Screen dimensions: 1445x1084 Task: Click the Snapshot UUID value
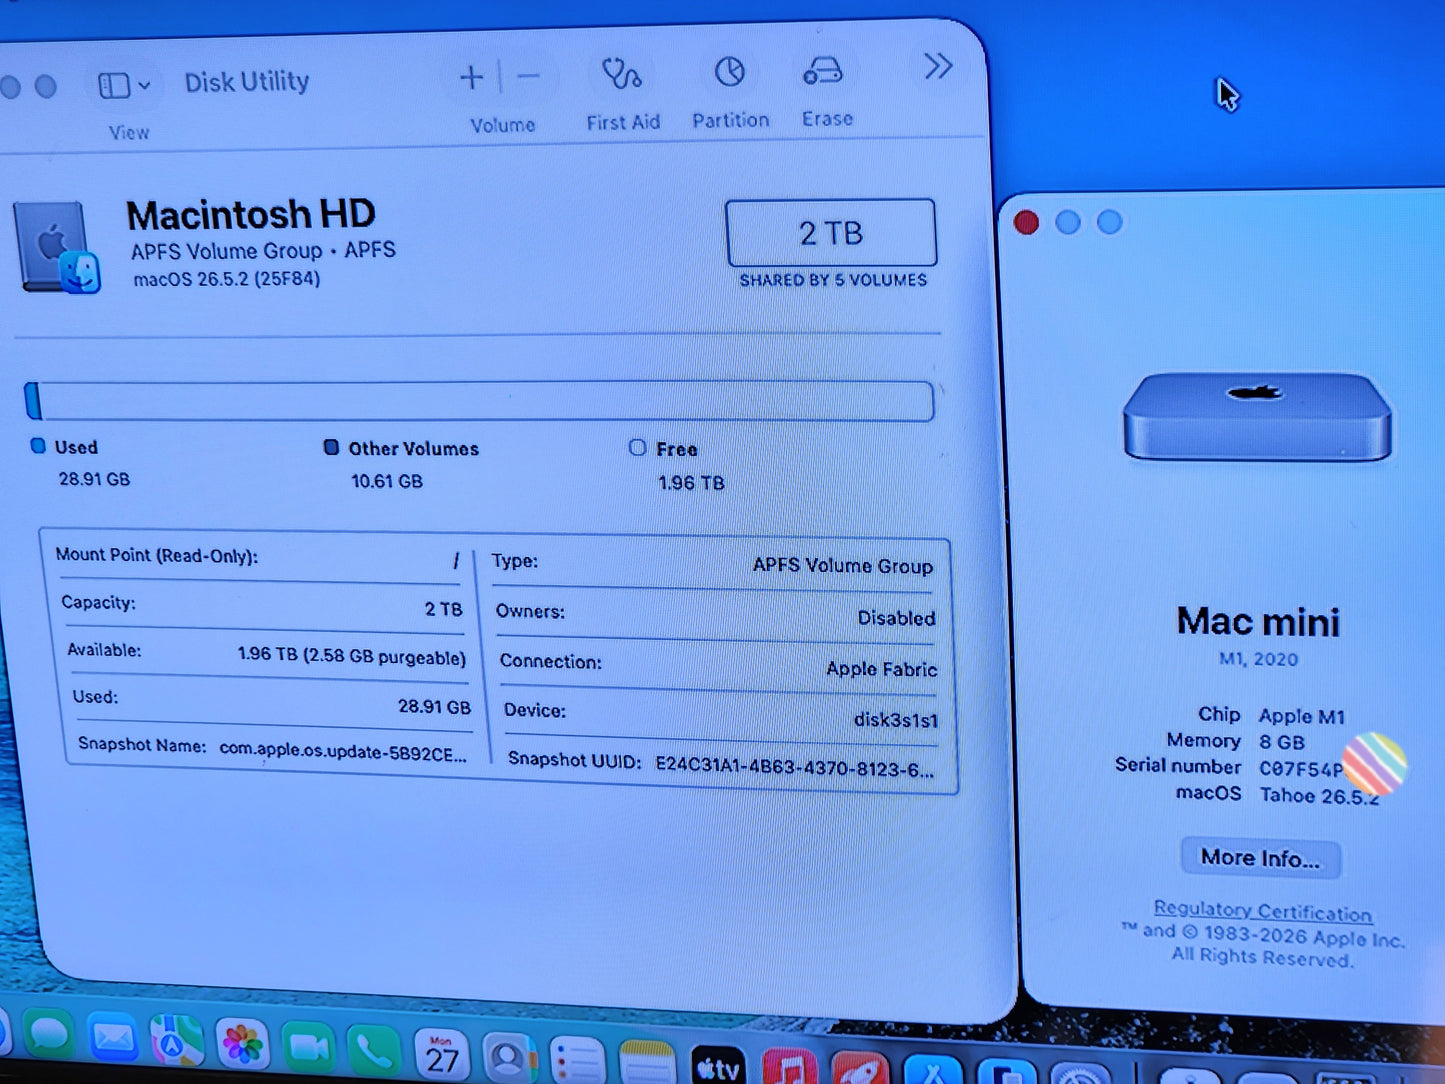(794, 768)
